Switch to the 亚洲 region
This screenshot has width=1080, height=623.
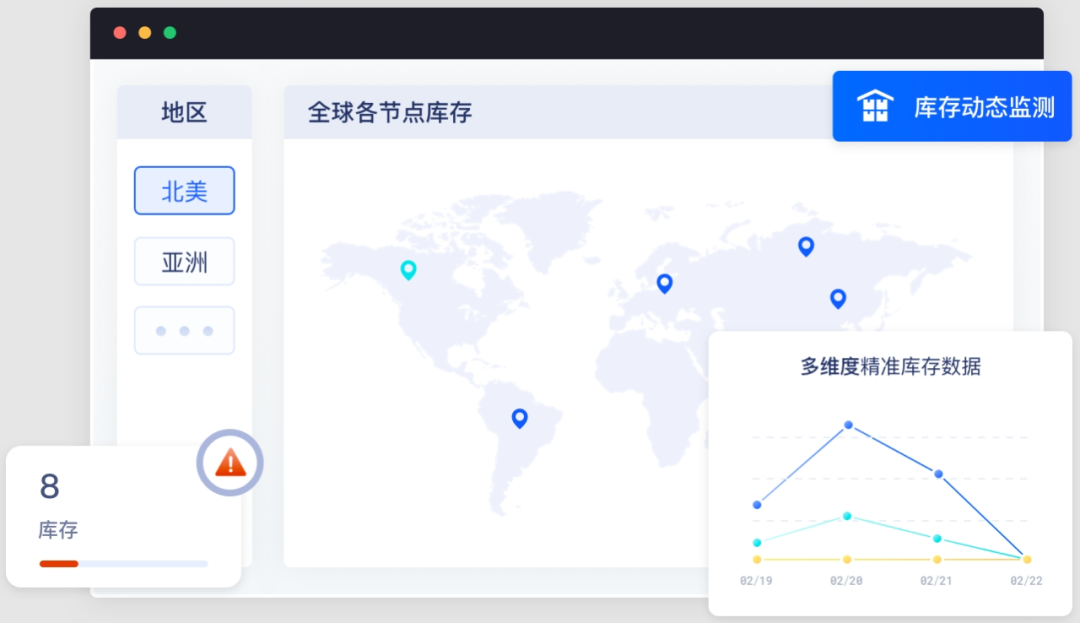(184, 261)
